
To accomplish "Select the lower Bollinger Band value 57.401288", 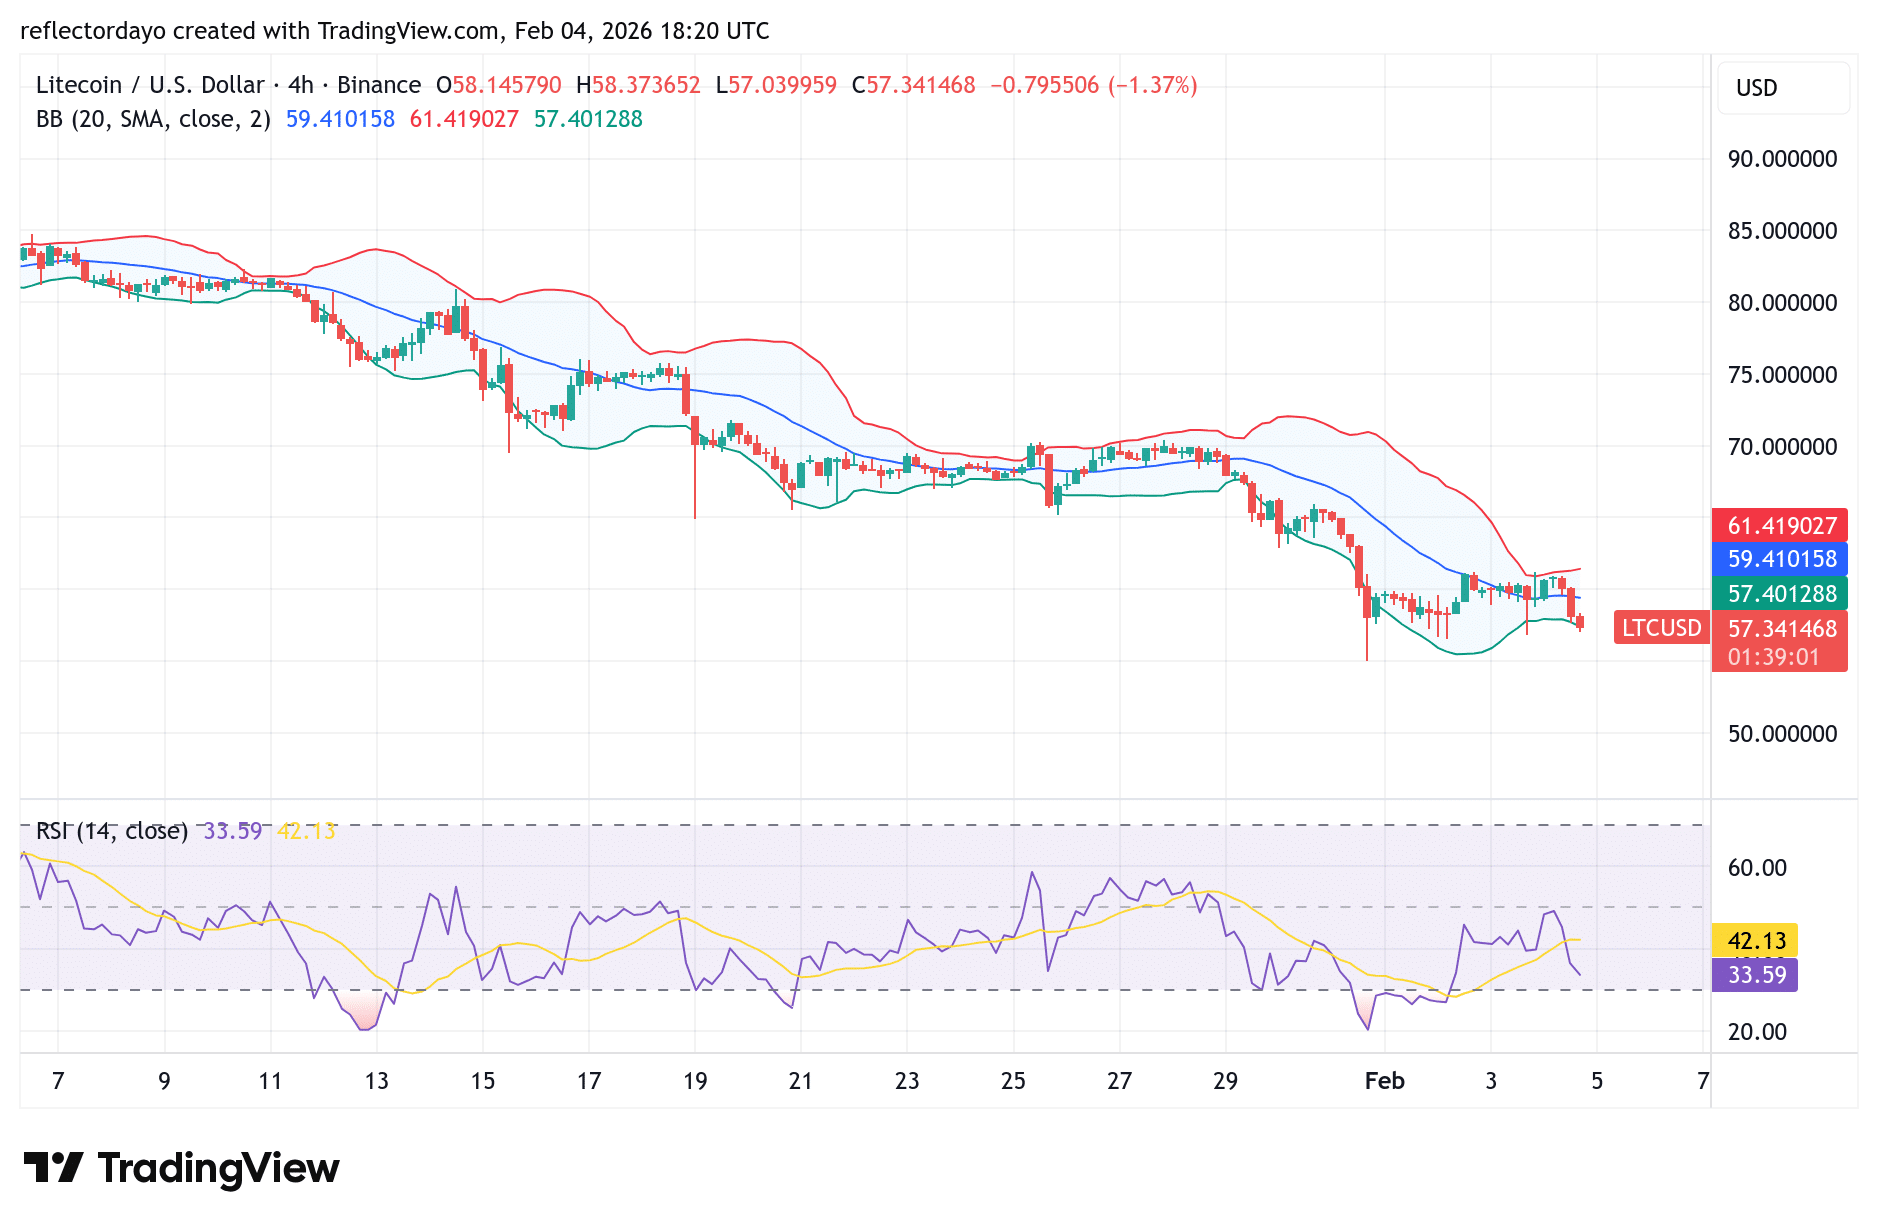I will [x=1781, y=593].
